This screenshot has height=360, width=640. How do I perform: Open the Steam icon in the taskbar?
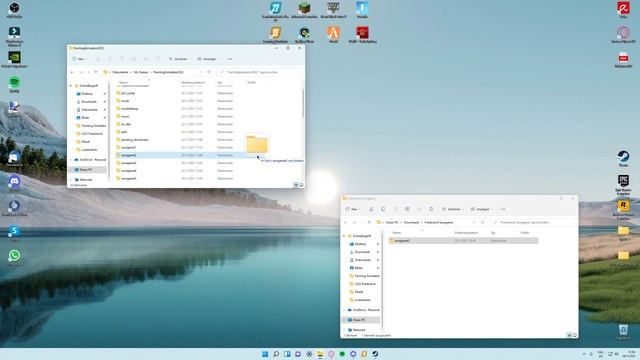[375, 354]
